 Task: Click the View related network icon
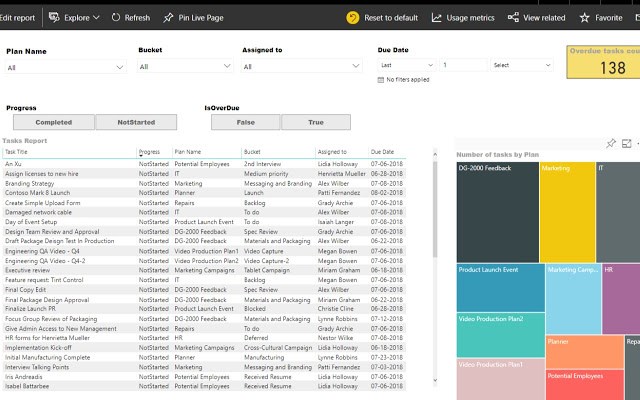coord(513,18)
